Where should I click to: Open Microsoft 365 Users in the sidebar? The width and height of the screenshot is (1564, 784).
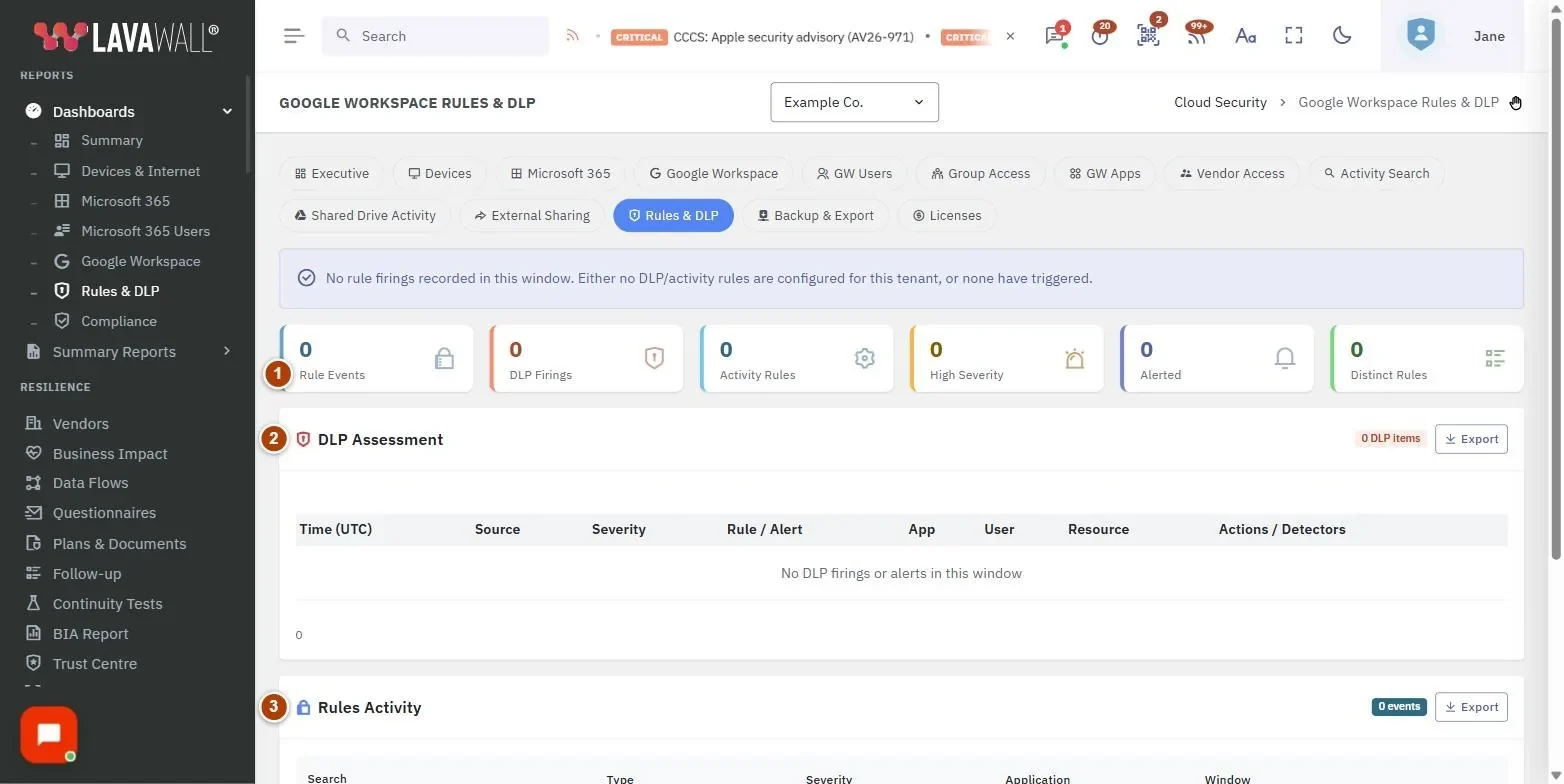tap(145, 231)
